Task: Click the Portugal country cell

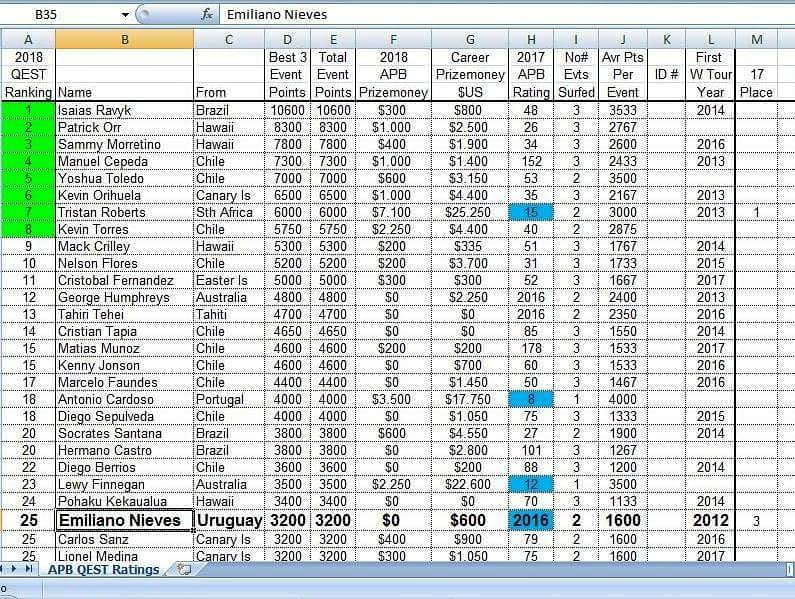Action: click(x=229, y=399)
